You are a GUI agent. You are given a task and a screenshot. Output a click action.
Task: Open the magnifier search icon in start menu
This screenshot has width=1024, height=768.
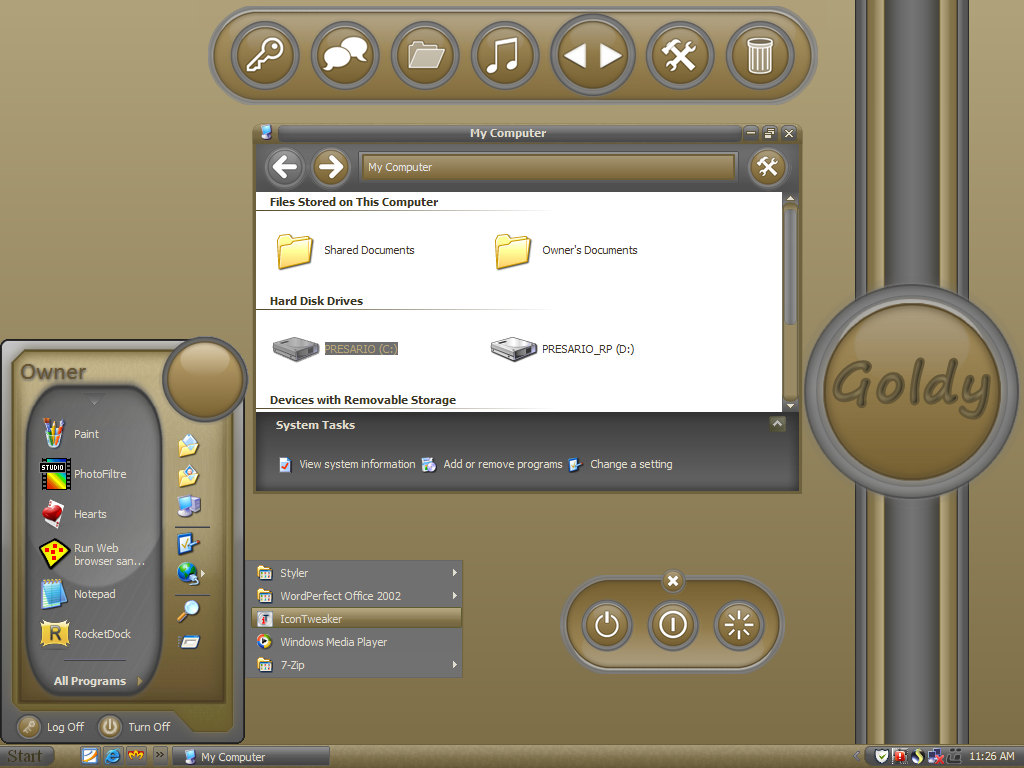pyautogui.click(x=189, y=611)
